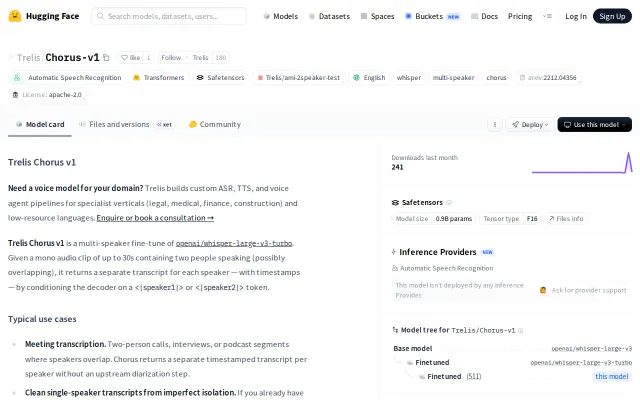Image resolution: width=640 pixels, height=400 pixels.
Task: Open the more navigation menu icon
Action: pos(547,16)
